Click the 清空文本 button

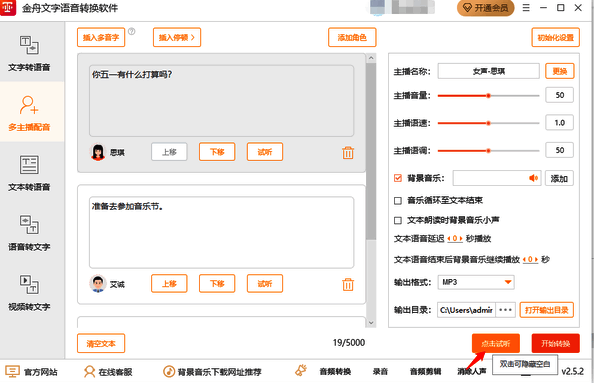(x=101, y=343)
